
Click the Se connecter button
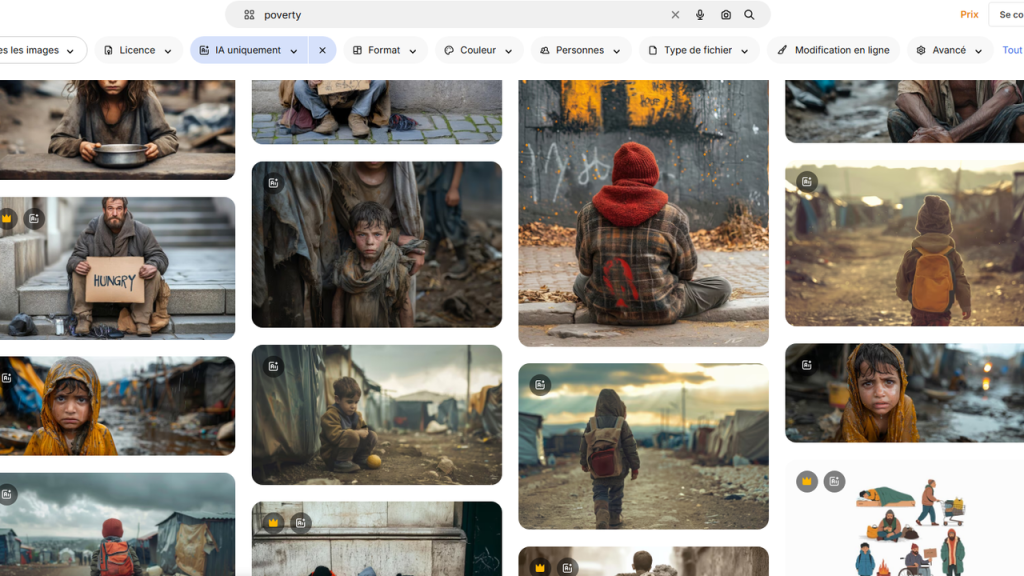pos(1009,14)
